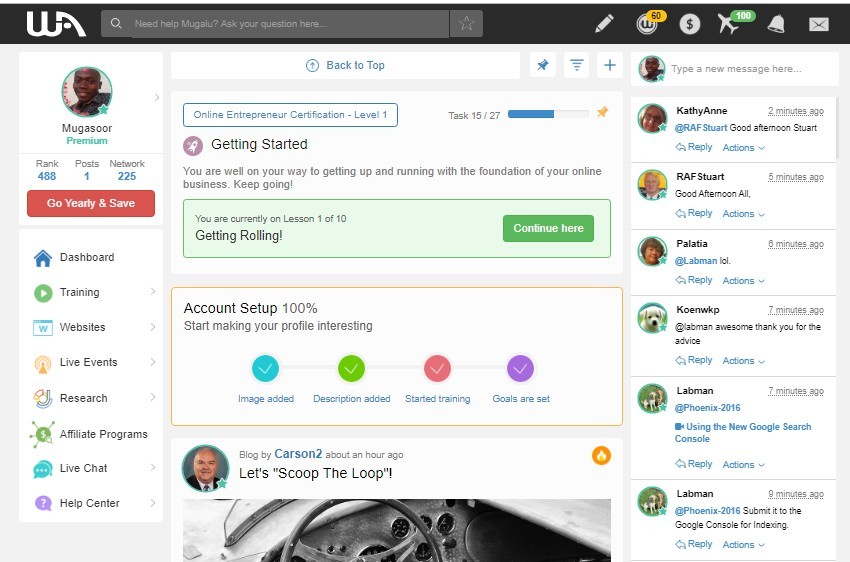Expand the Research menu chevron
This screenshot has width=850, height=562.
coord(153,397)
